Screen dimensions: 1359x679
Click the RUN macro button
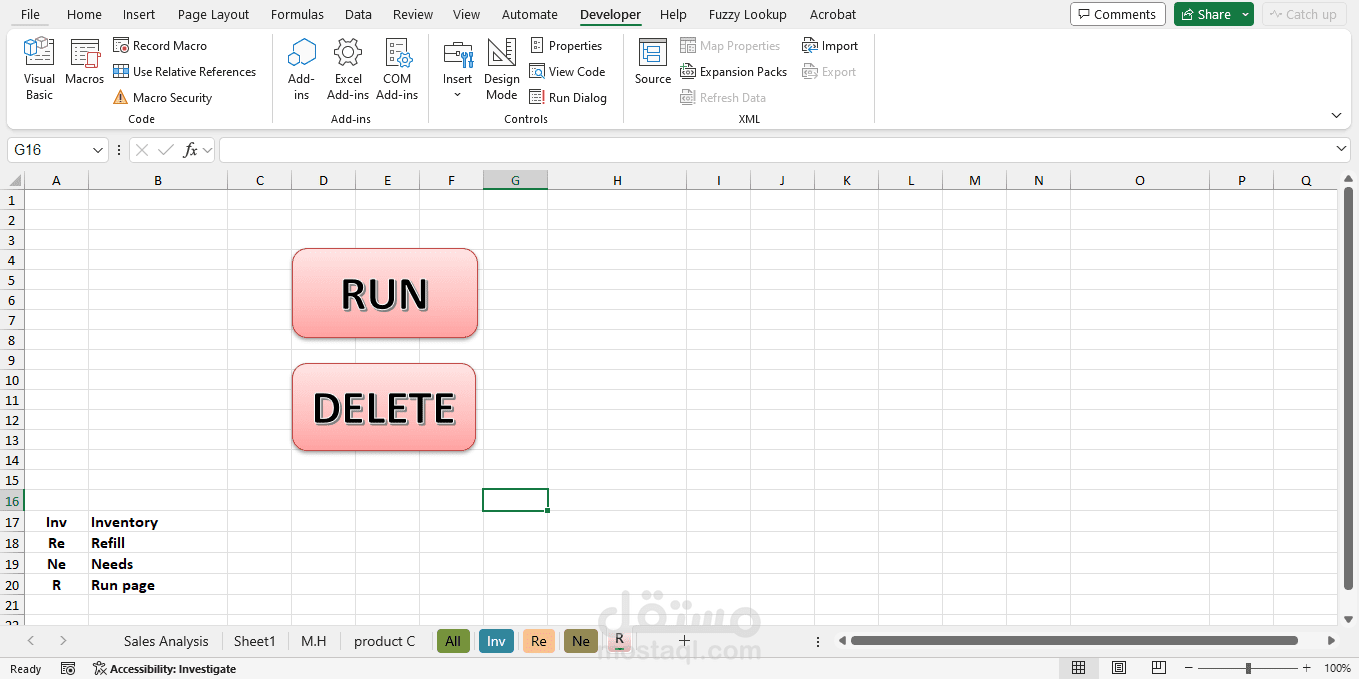point(385,293)
